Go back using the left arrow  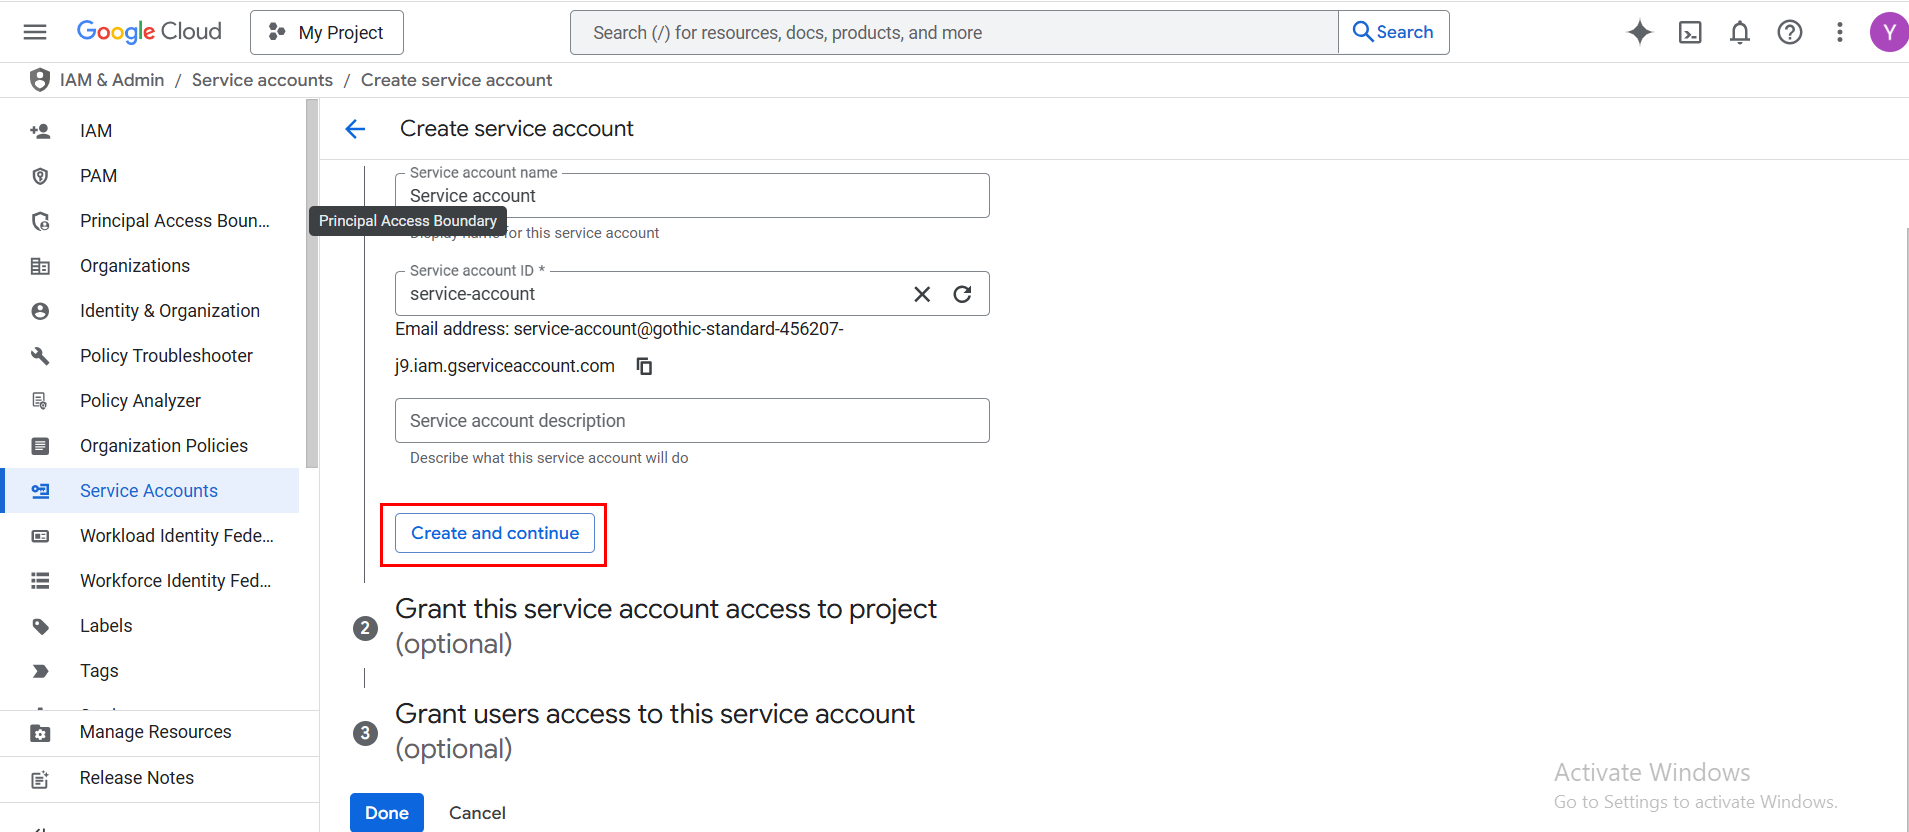[x=355, y=129]
